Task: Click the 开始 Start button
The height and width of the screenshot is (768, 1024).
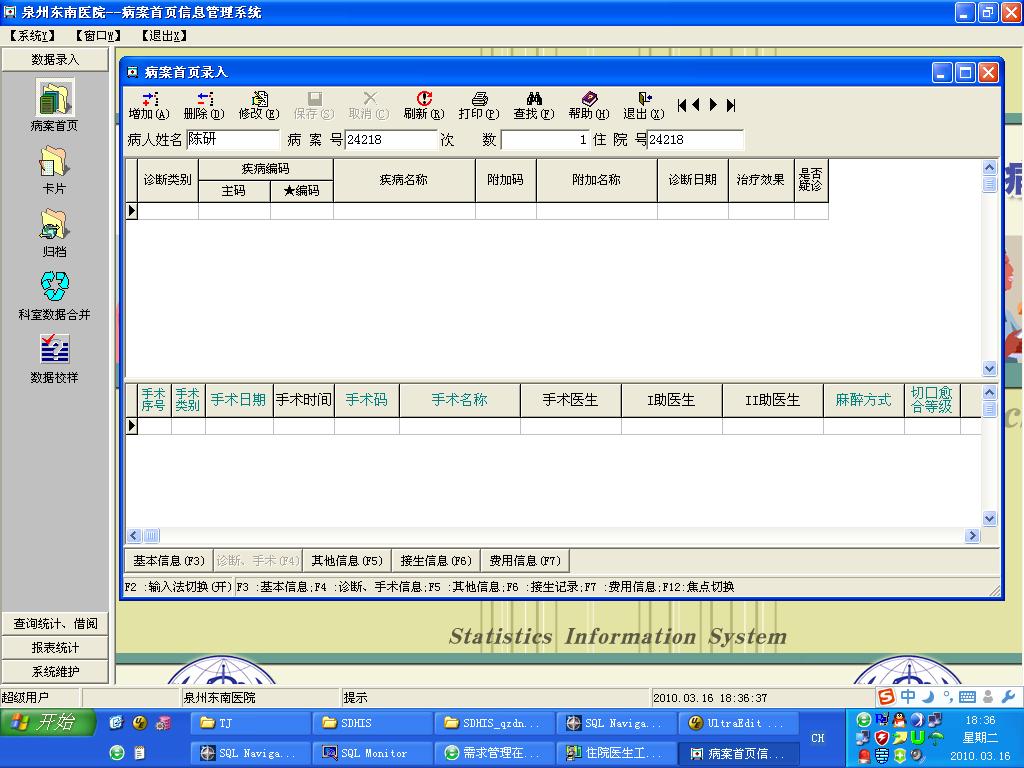Action: click(48, 722)
